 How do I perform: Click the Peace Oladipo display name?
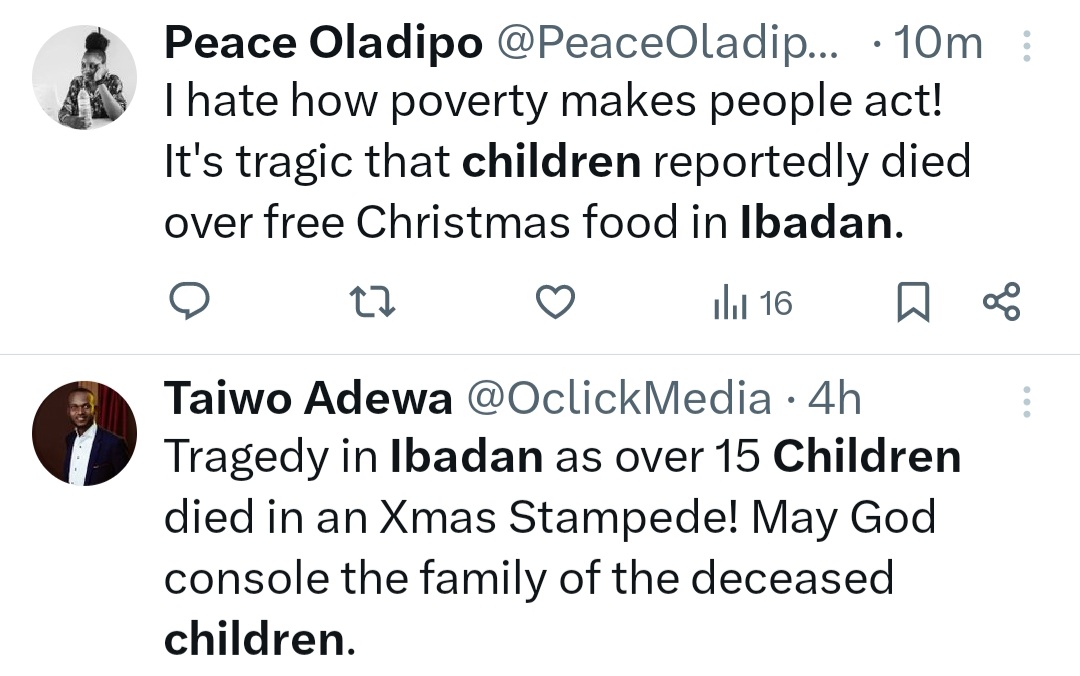[323, 44]
